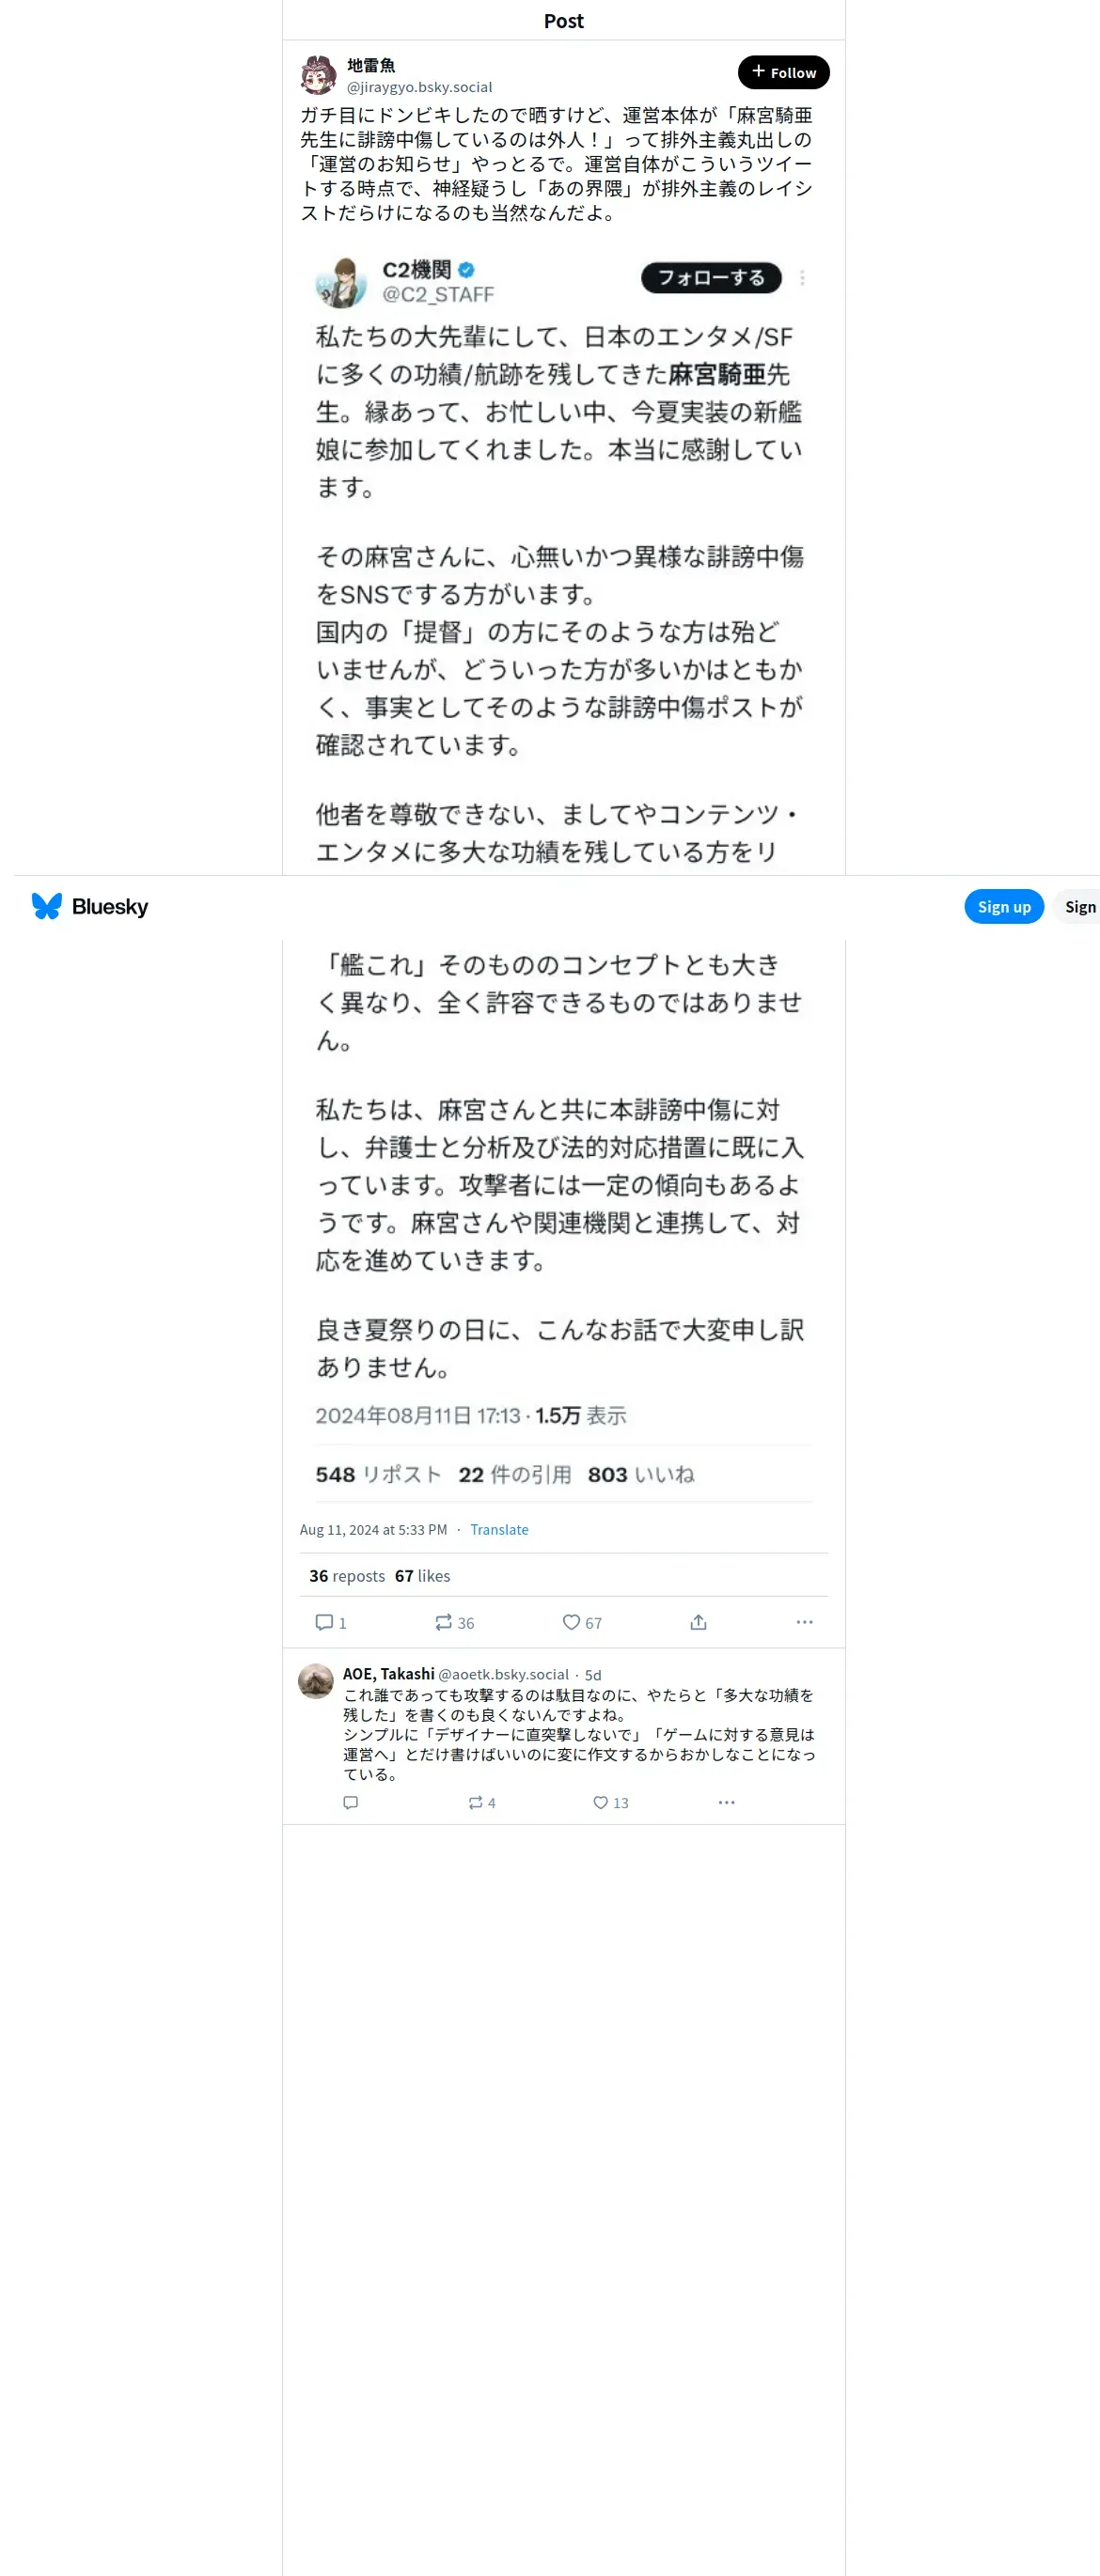The image size is (1100, 2576).
Task: Open the @jiraygyo.bsky.social handle
Action: [x=419, y=87]
